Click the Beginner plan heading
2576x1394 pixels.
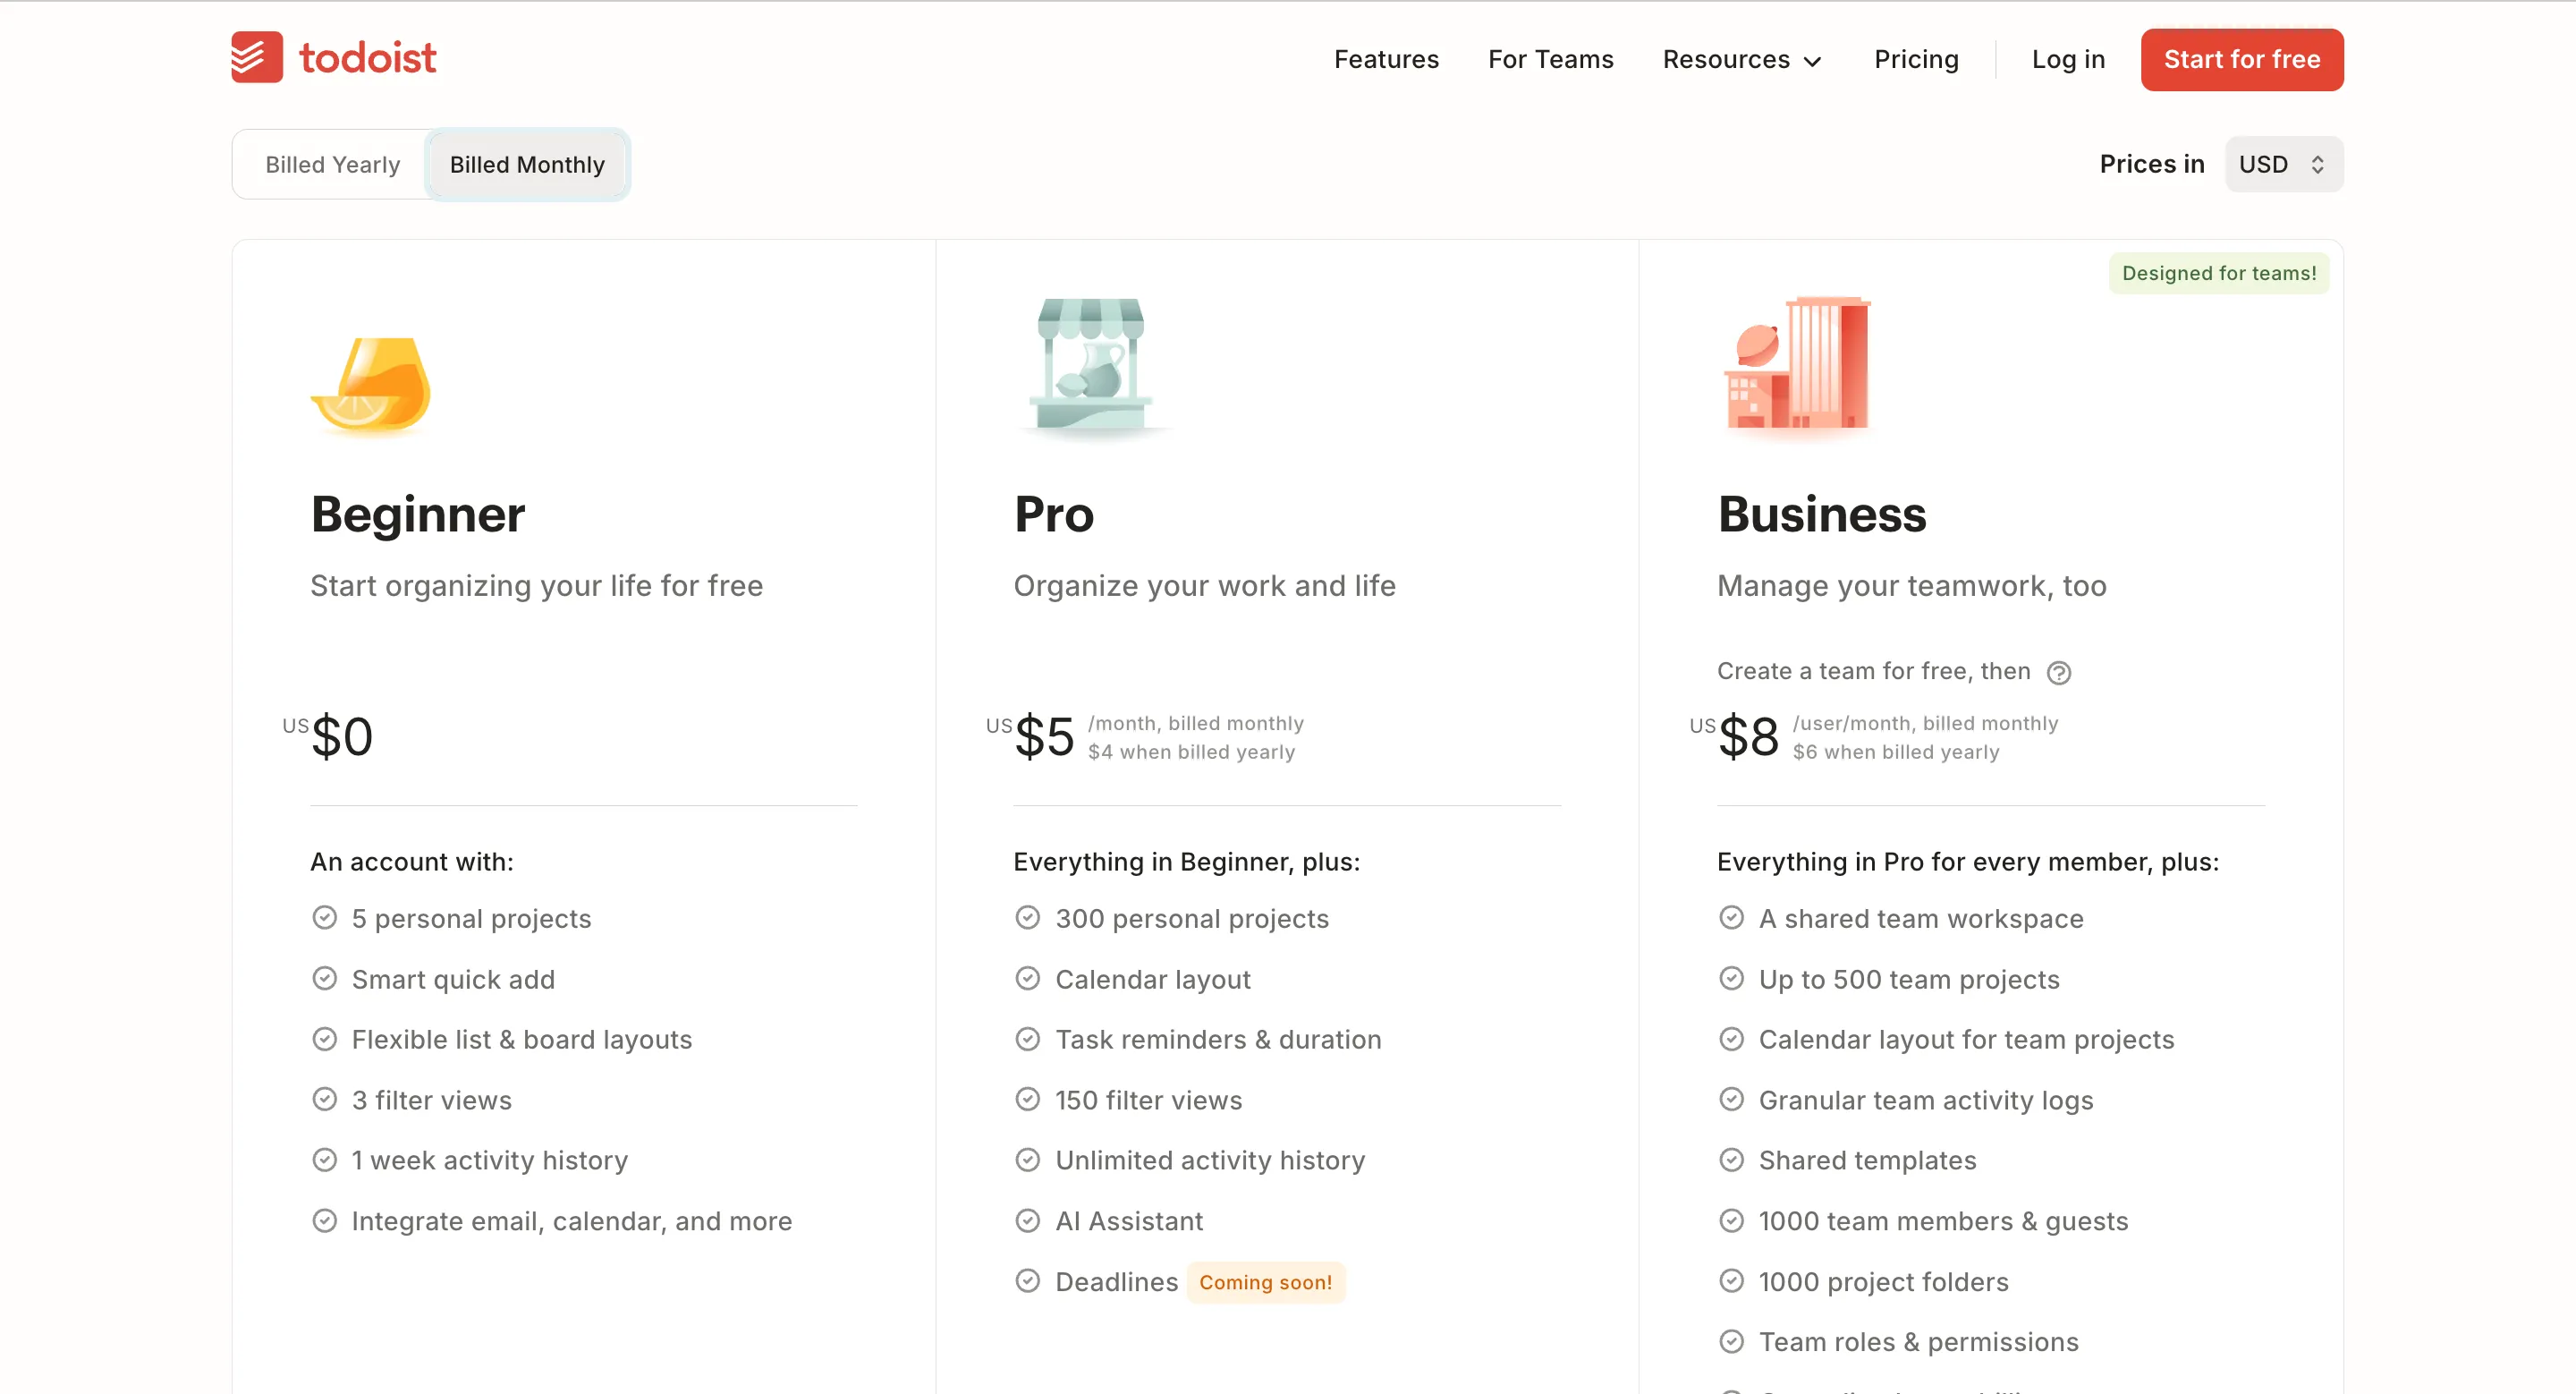pyautogui.click(x=418, y=514)
